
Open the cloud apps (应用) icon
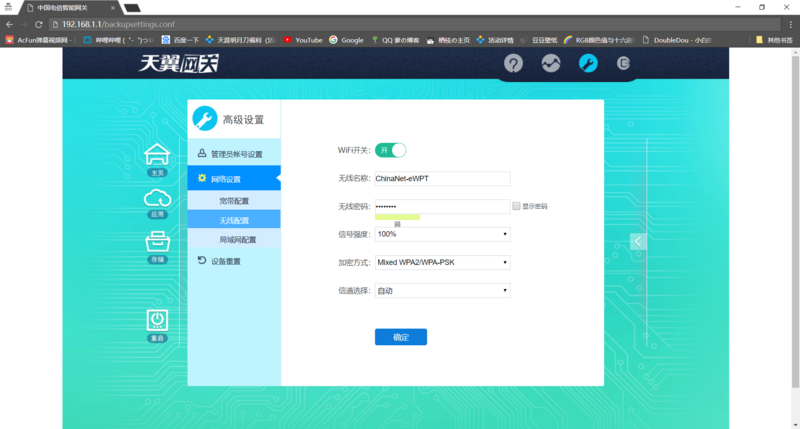[x=157, y=199]
